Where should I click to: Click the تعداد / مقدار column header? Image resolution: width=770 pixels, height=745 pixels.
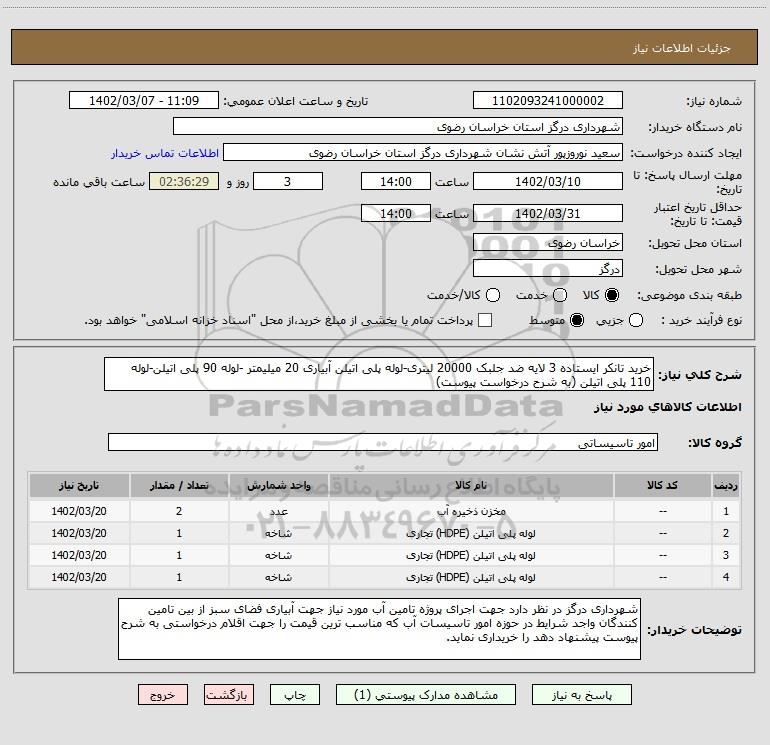coord(179,485)
